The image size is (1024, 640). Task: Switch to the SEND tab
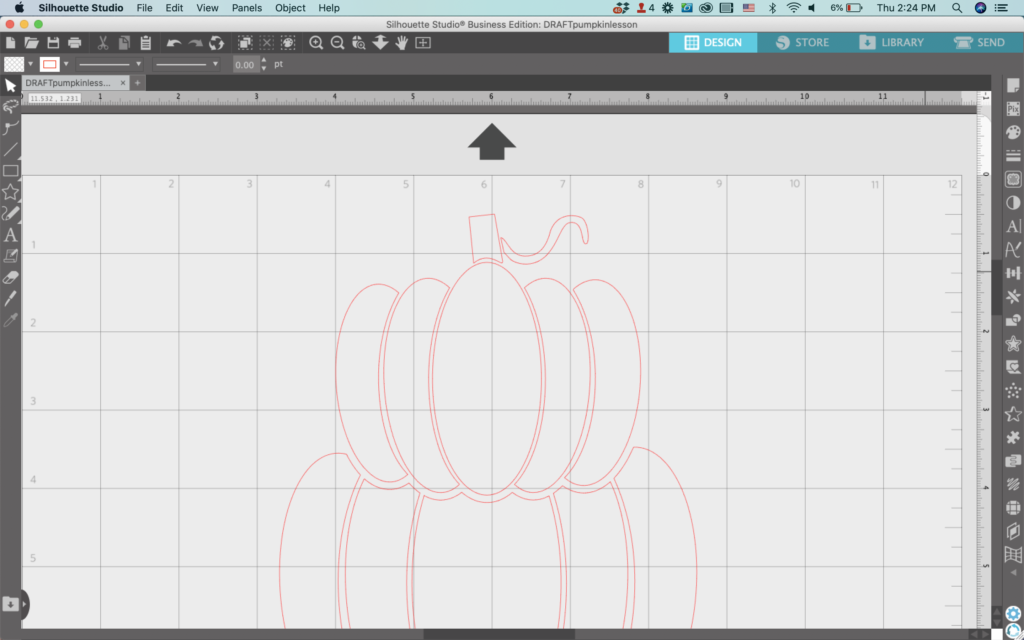(x=980, y=42)
